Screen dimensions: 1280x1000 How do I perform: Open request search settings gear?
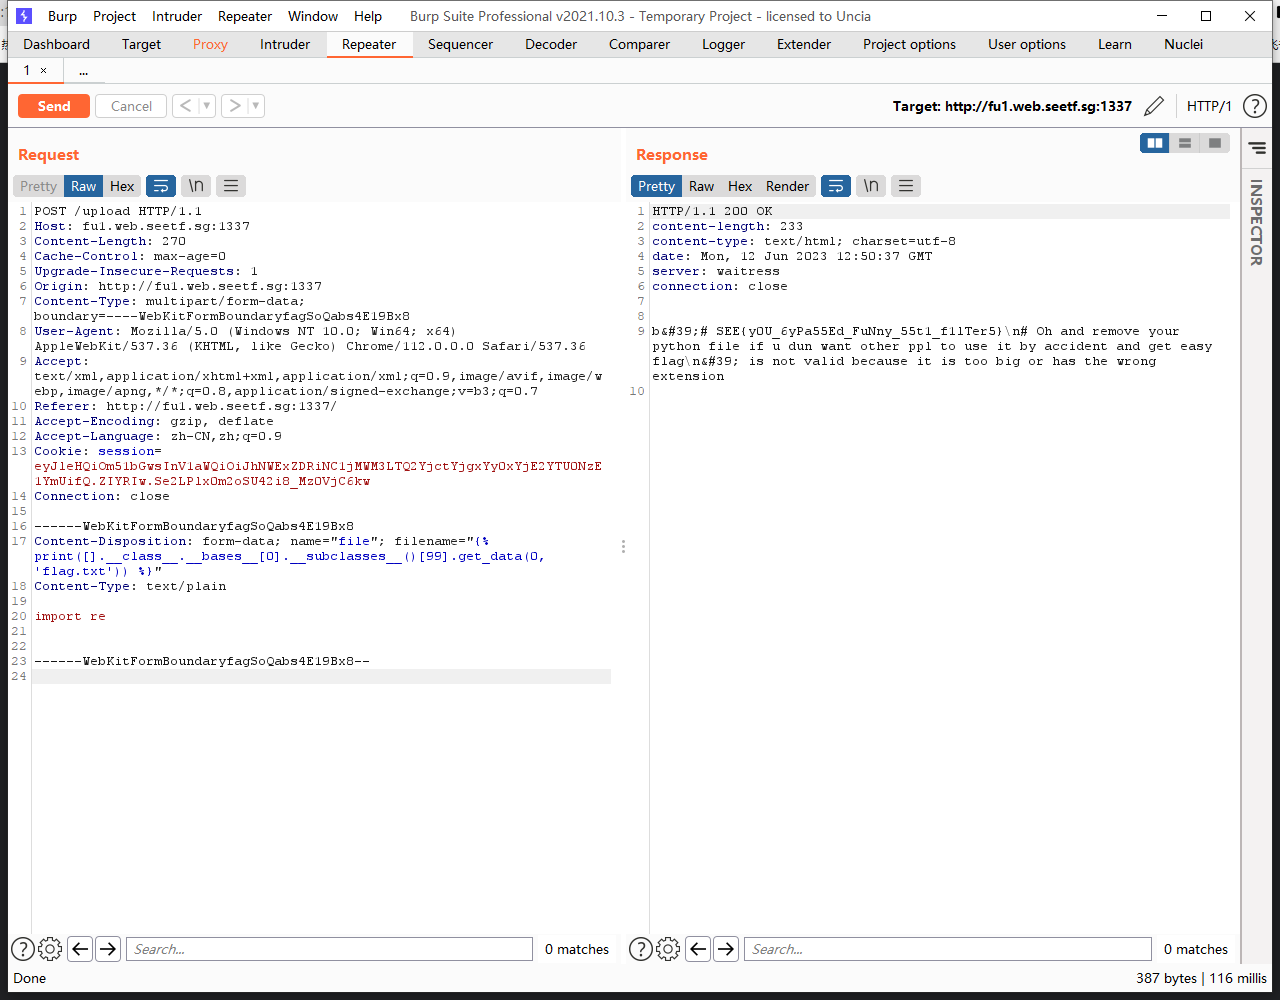click(50, 949)
